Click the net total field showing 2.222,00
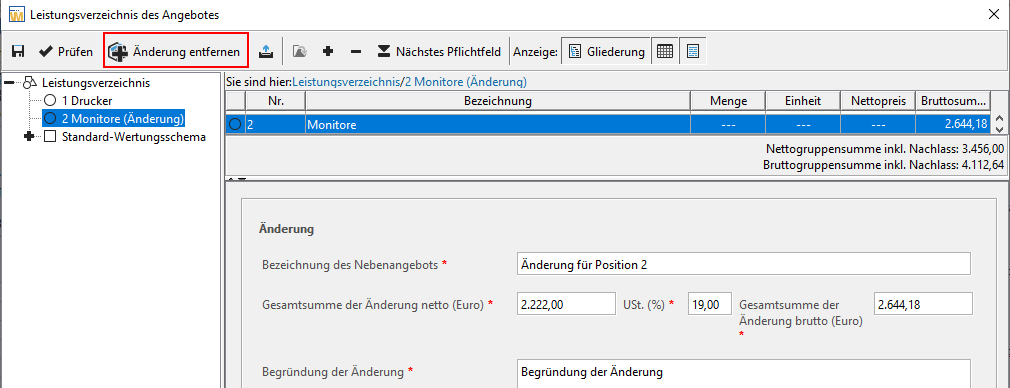 (566, 304)
